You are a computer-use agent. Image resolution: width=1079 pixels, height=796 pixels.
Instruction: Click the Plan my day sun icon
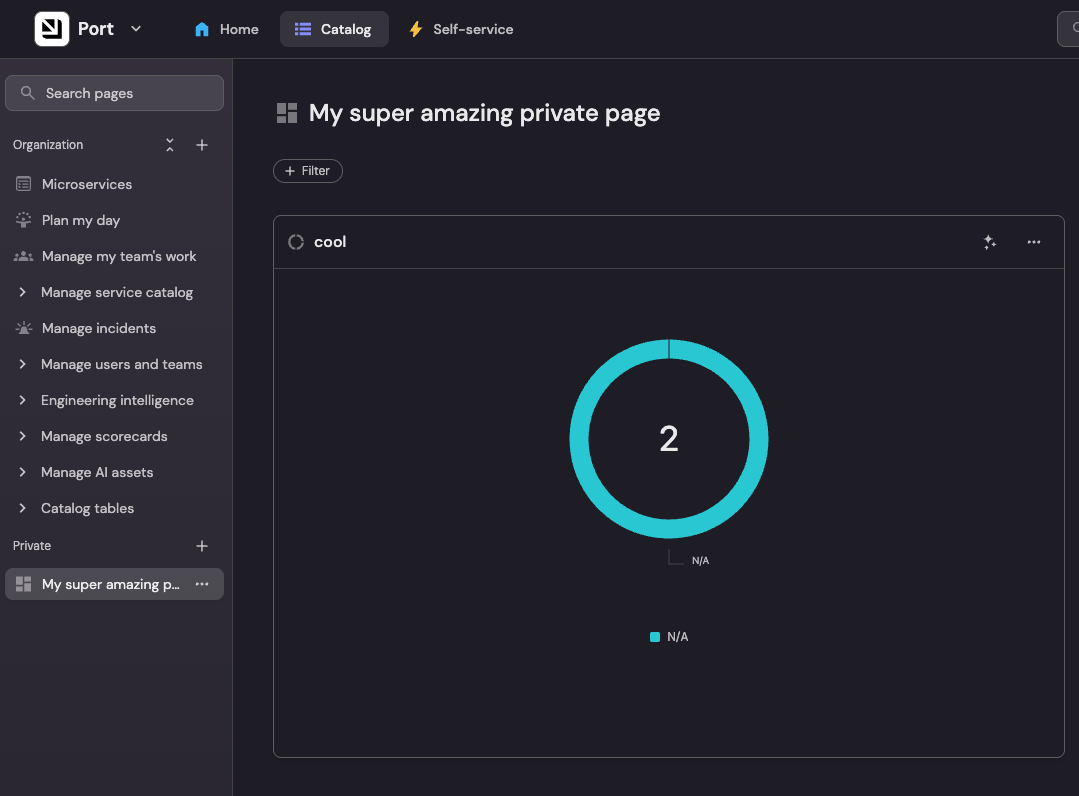click(23, 220)
